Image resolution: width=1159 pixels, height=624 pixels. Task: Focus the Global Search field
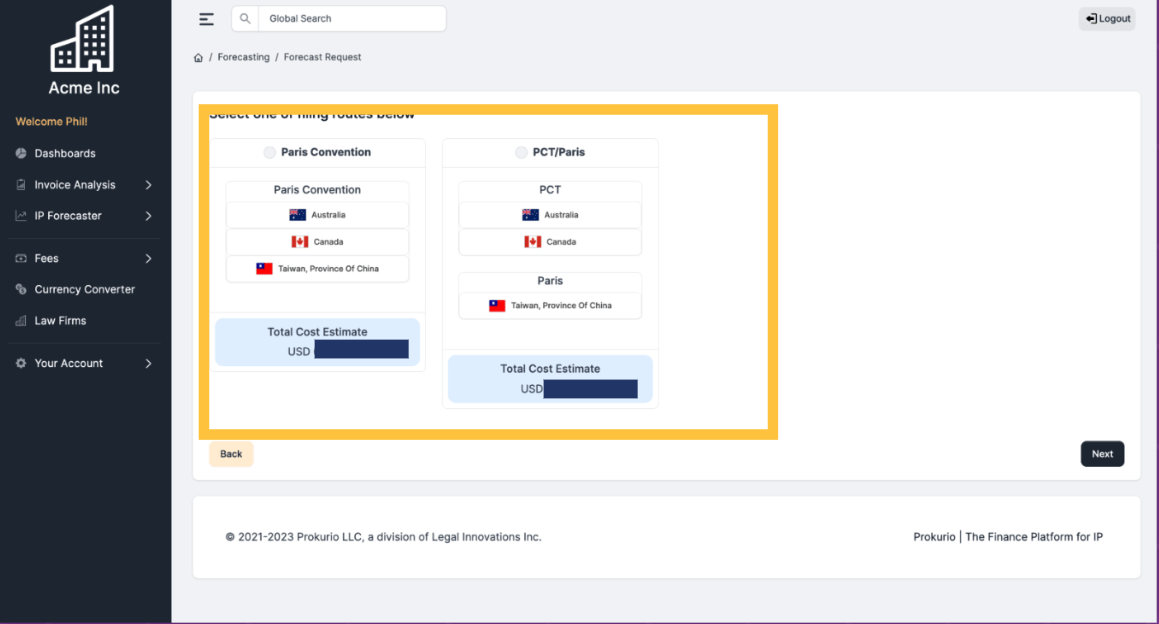click(352, 18)
